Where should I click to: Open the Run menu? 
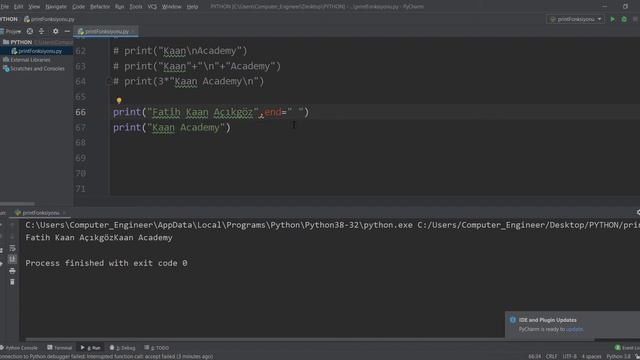click(x=119, y=7)
